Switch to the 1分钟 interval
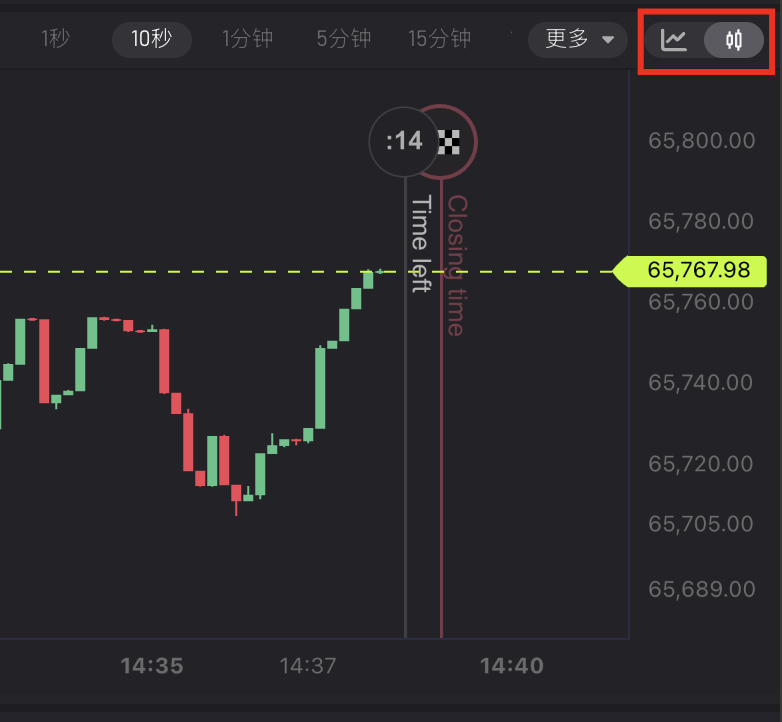782x722 pixels. click(247, 40)
